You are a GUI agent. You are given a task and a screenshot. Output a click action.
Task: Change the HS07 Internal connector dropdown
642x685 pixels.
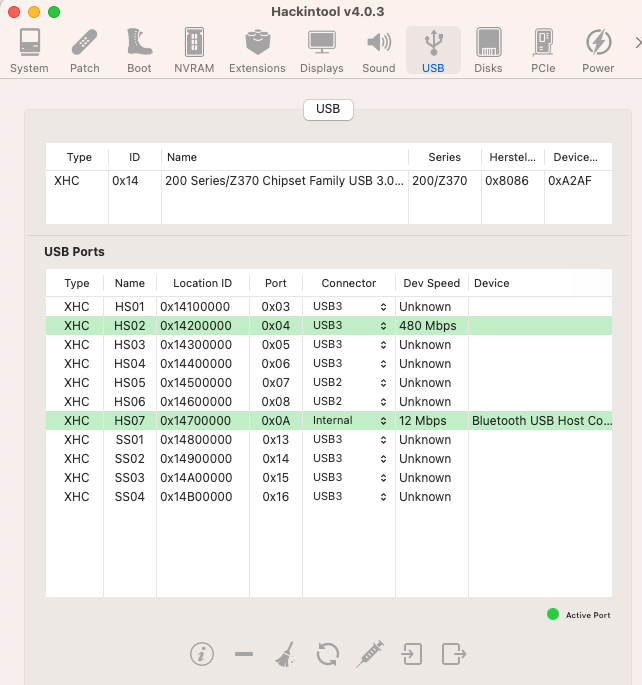pyautogui.click(x=349, y=421)
